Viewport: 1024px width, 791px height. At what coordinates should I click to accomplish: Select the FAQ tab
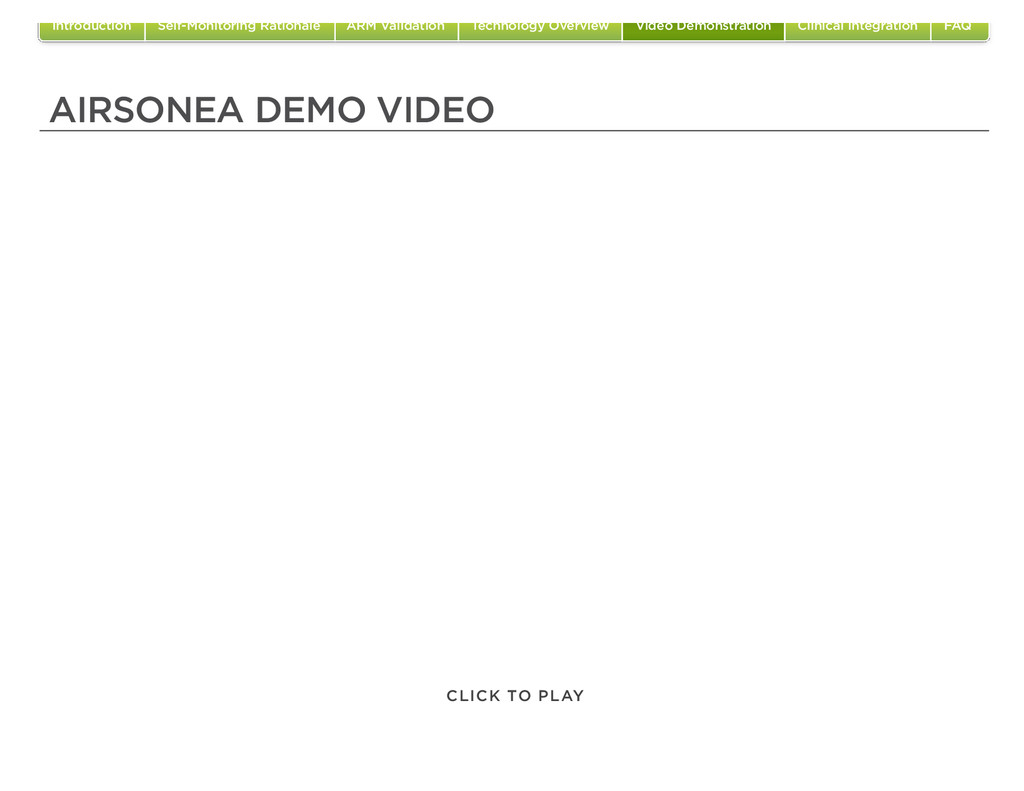coord(959,31)
